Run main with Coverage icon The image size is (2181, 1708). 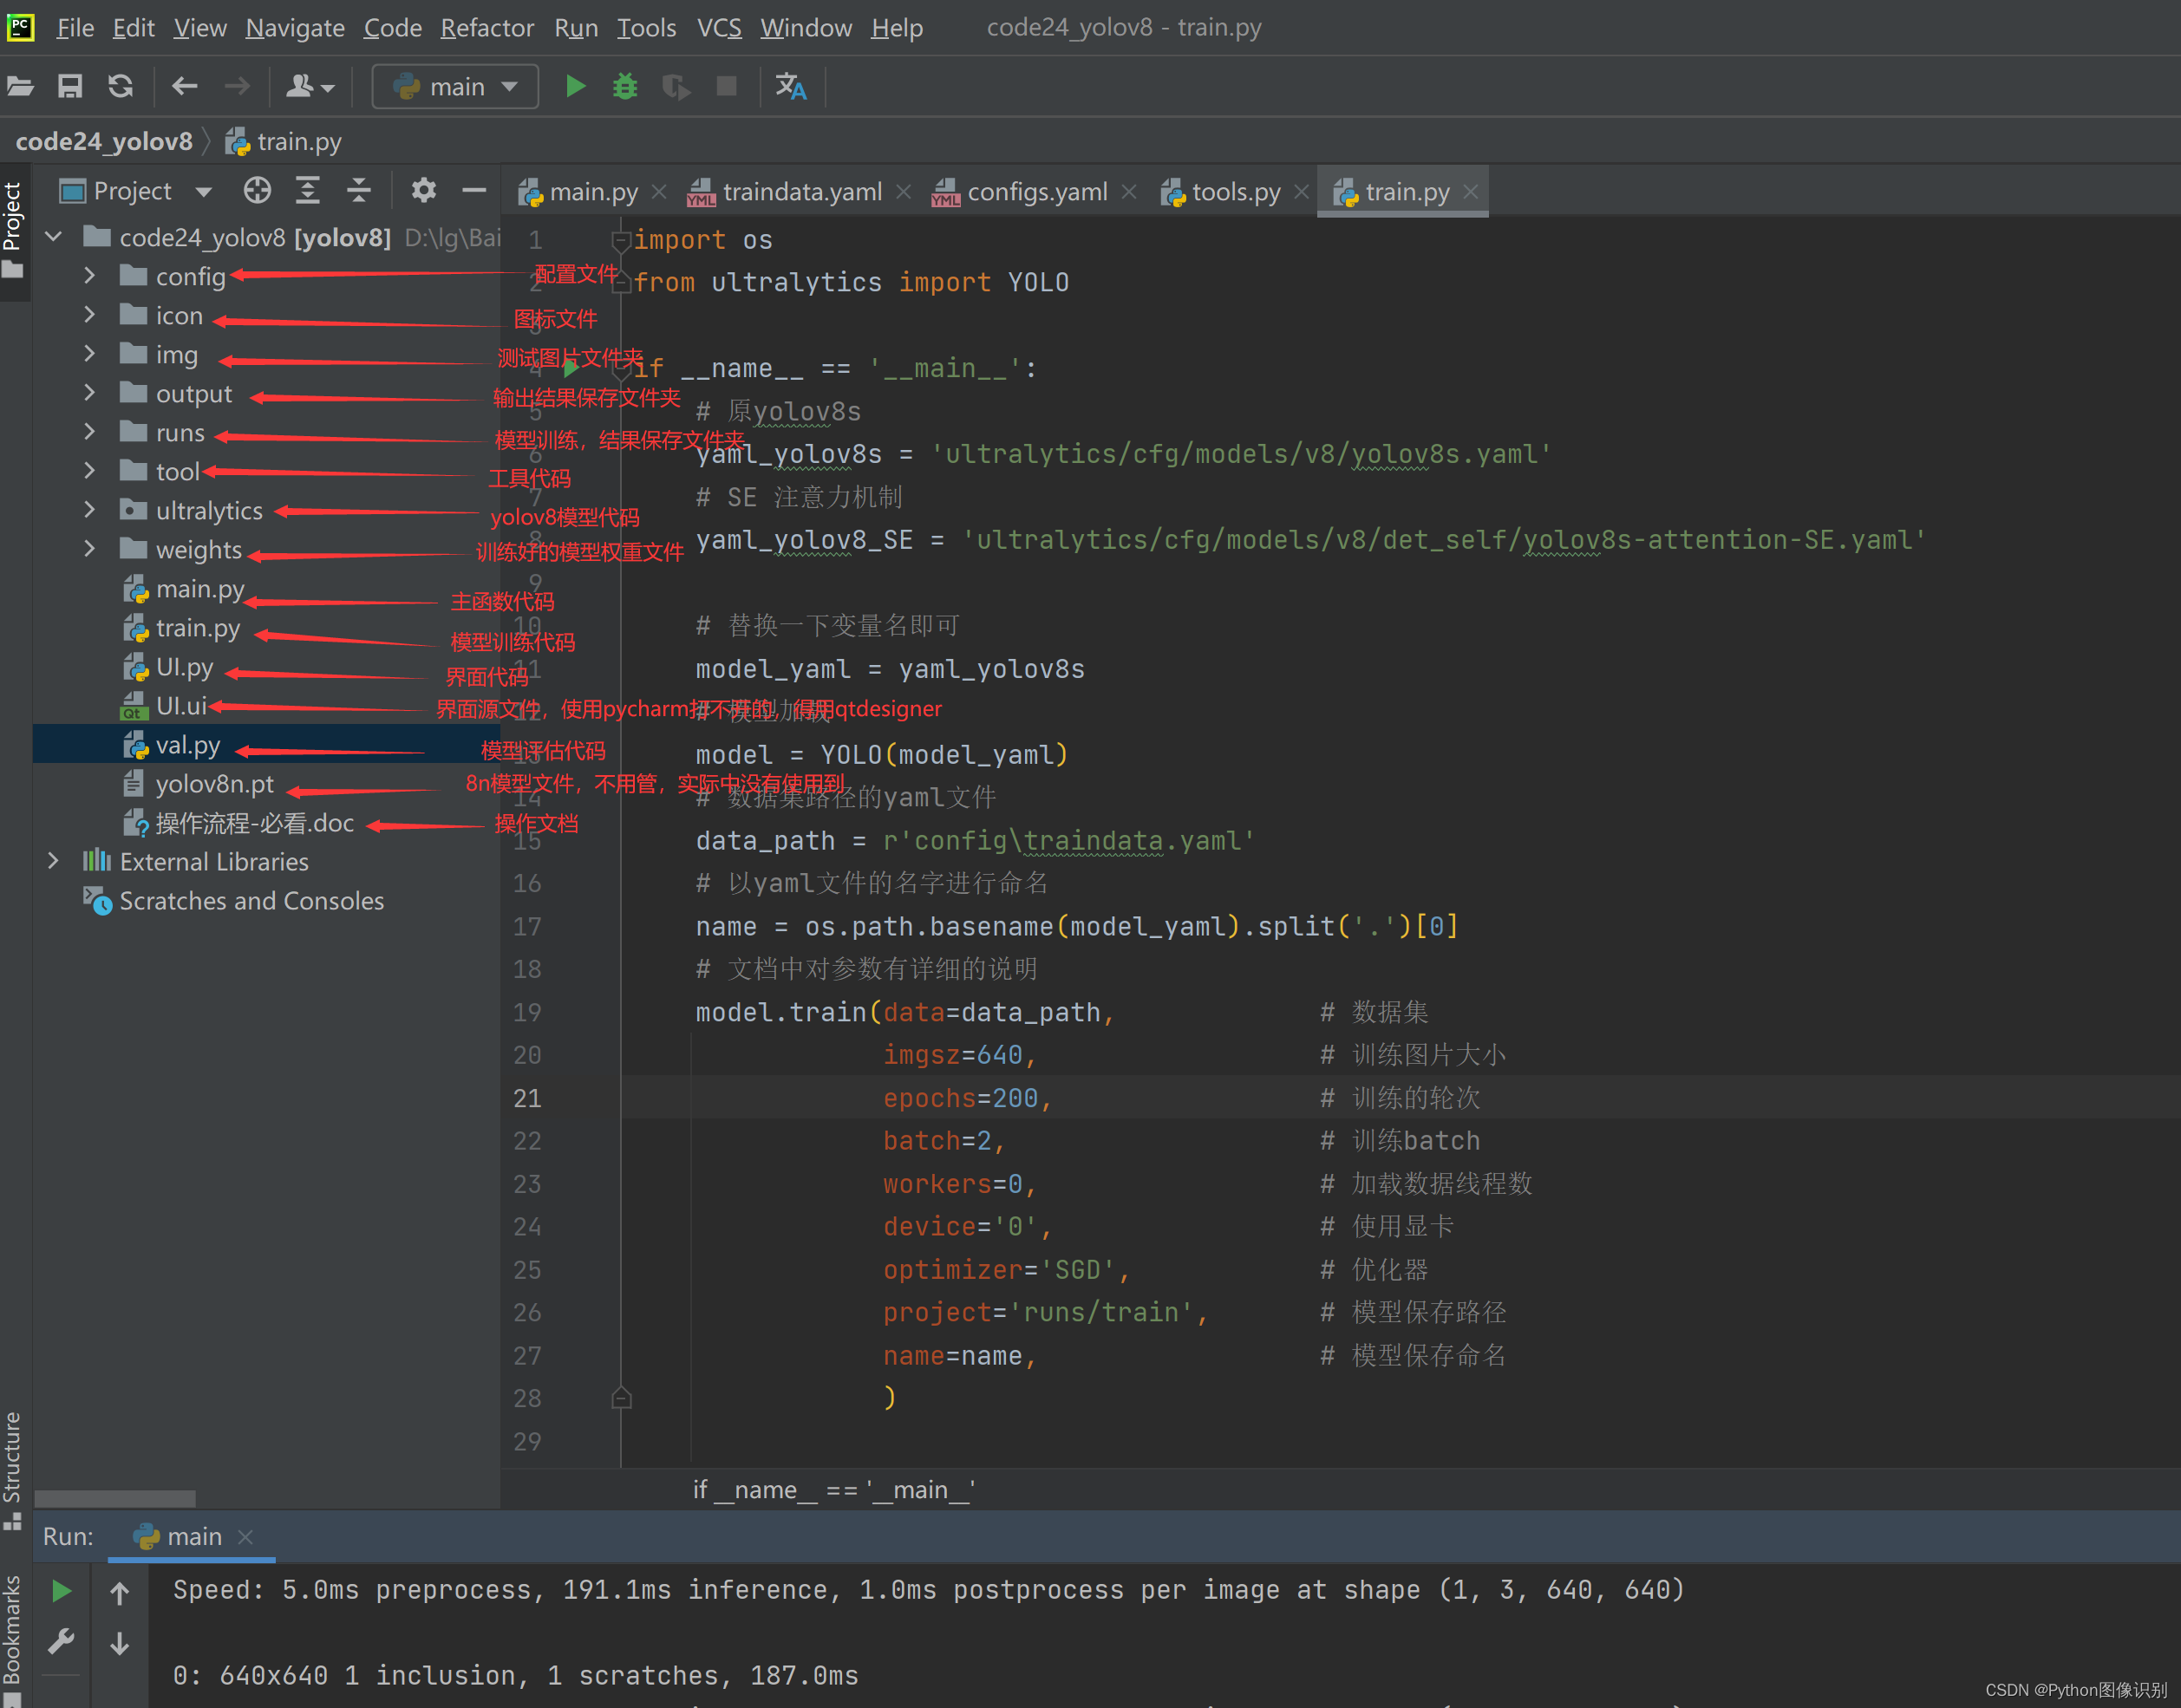(x=676, y=86)
